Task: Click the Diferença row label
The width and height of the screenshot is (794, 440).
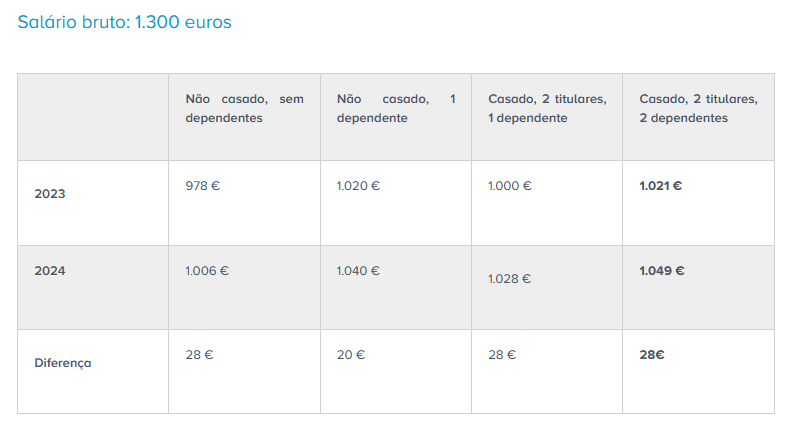Action: point(63,363)
